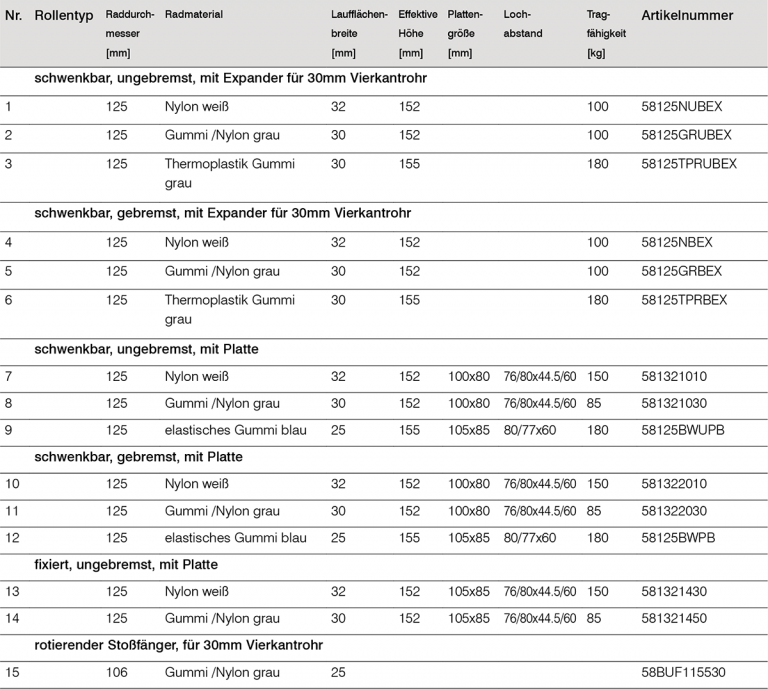Click the Tragfähigkeit column header

point(605,34)
